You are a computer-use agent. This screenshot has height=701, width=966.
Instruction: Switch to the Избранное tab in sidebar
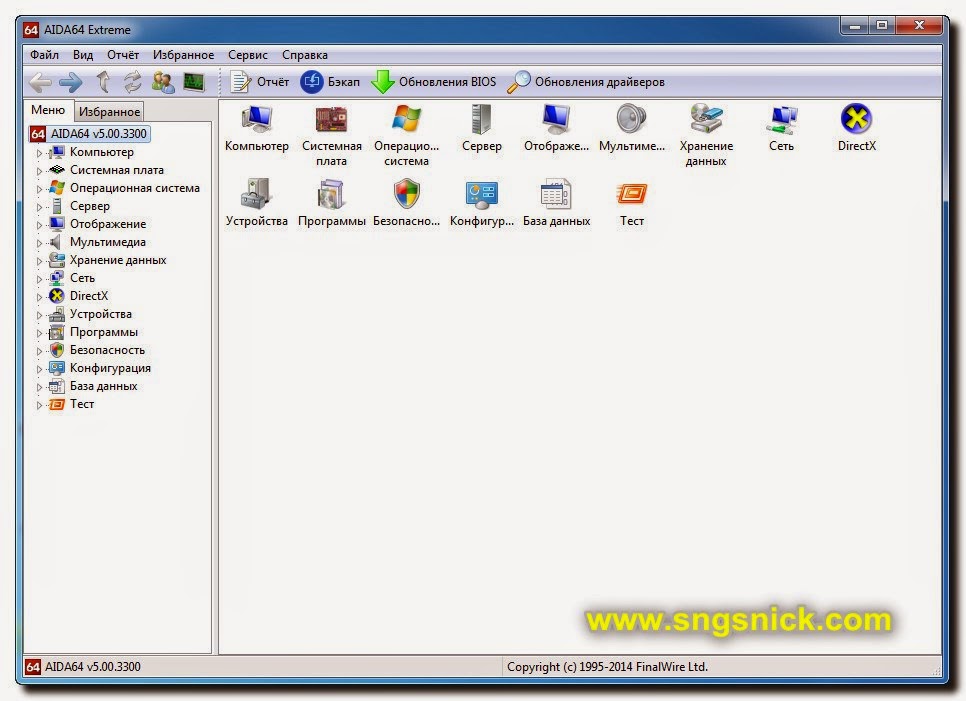[x=109, y=111]
